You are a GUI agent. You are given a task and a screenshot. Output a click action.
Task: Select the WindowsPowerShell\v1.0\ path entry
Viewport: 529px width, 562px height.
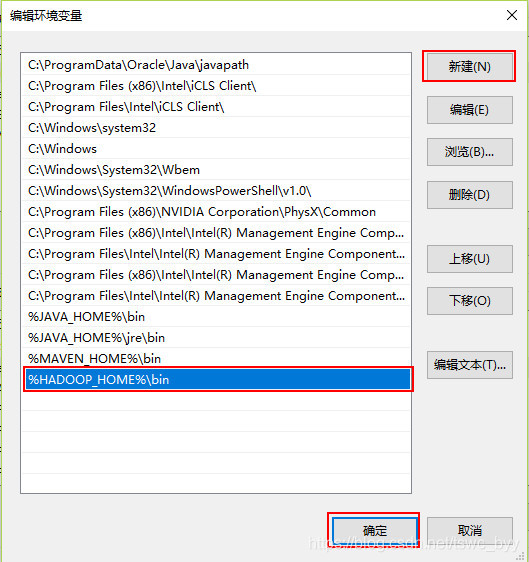tap(216, 191)
